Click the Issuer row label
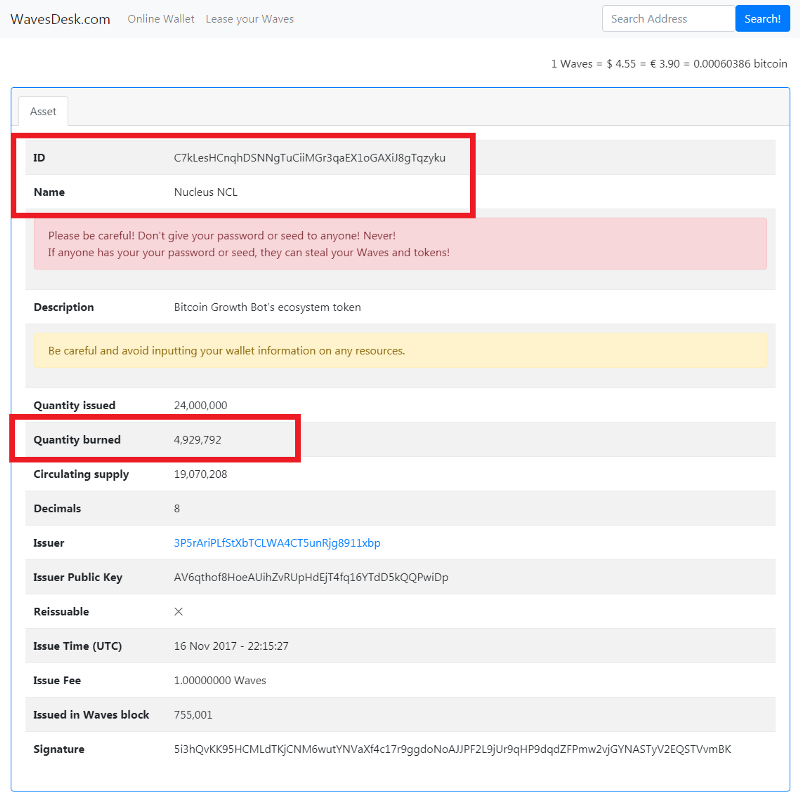The height and width of the screenshot is (804, 800). coord(49,543)
